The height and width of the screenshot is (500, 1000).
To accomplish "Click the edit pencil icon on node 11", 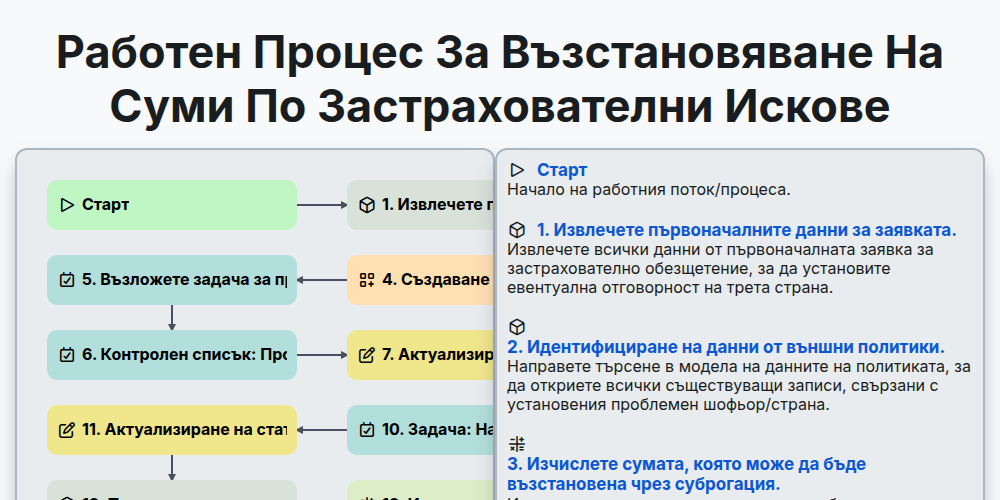I will tap(67, 430).
